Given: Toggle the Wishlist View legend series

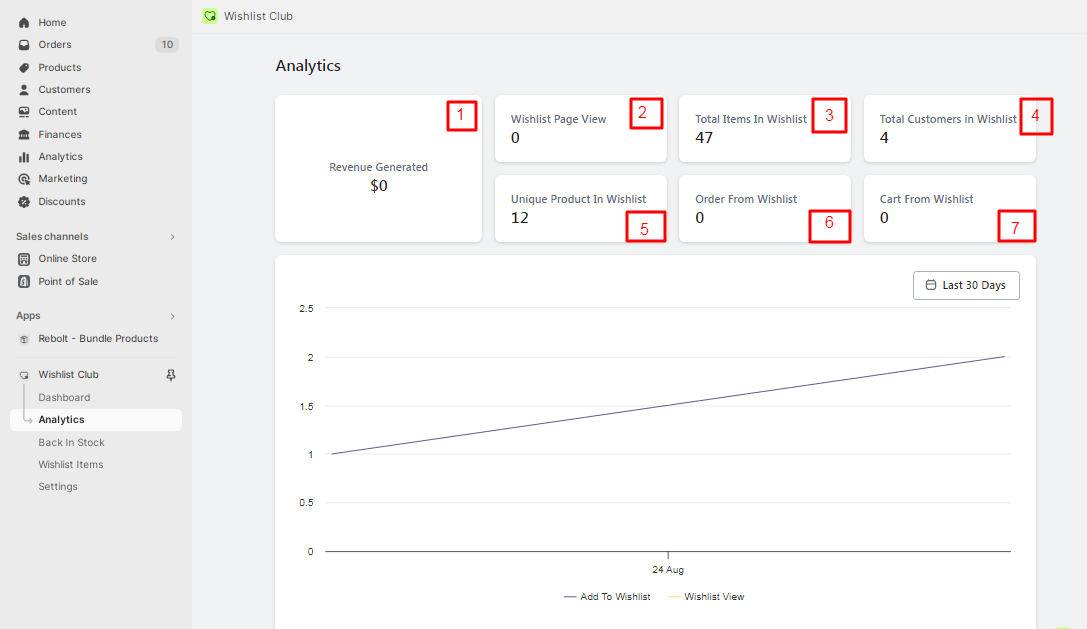Looking at the screenshot, I should 706,597.
